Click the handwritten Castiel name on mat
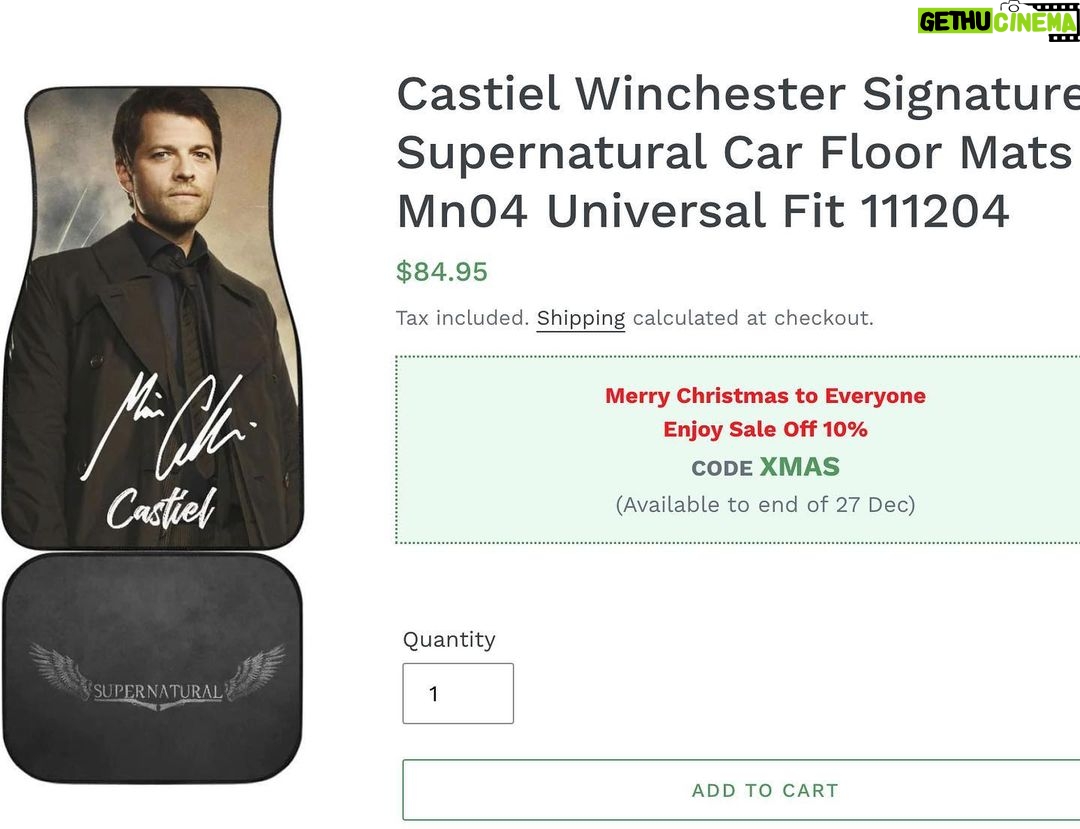The width and height of the screenshot is (1080, 829). click(x=162, y=510)
